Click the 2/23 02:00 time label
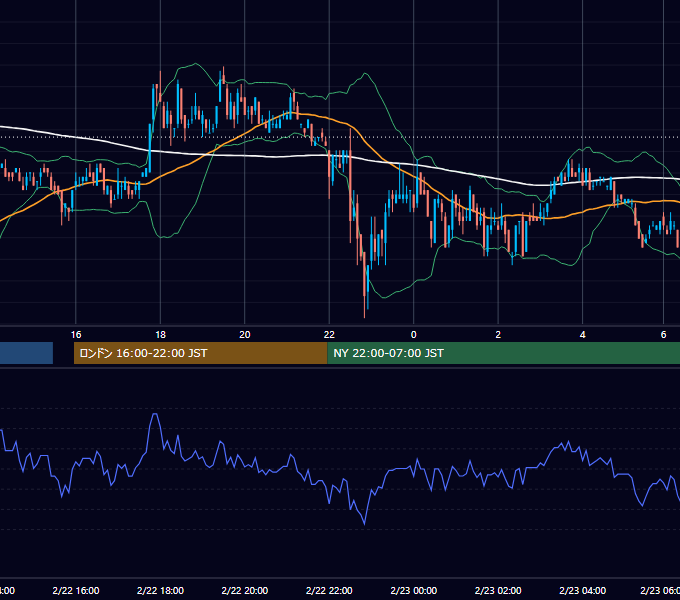Screen dimensions: 680x600 click(498, 590)
